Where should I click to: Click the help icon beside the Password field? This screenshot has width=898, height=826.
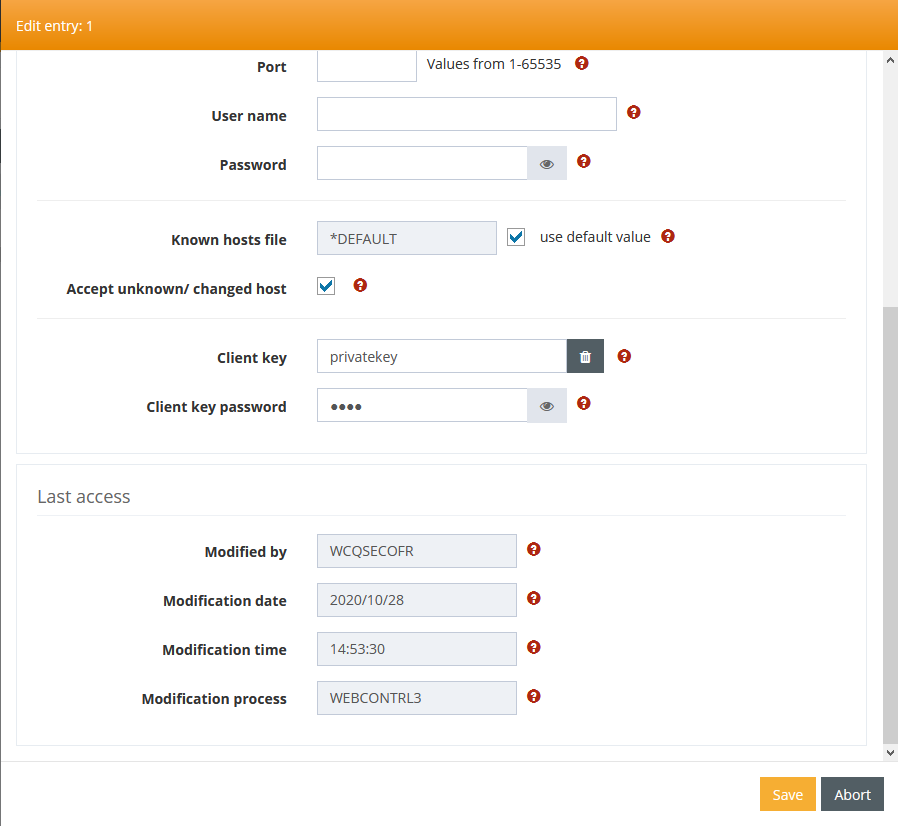coord(584,161)
